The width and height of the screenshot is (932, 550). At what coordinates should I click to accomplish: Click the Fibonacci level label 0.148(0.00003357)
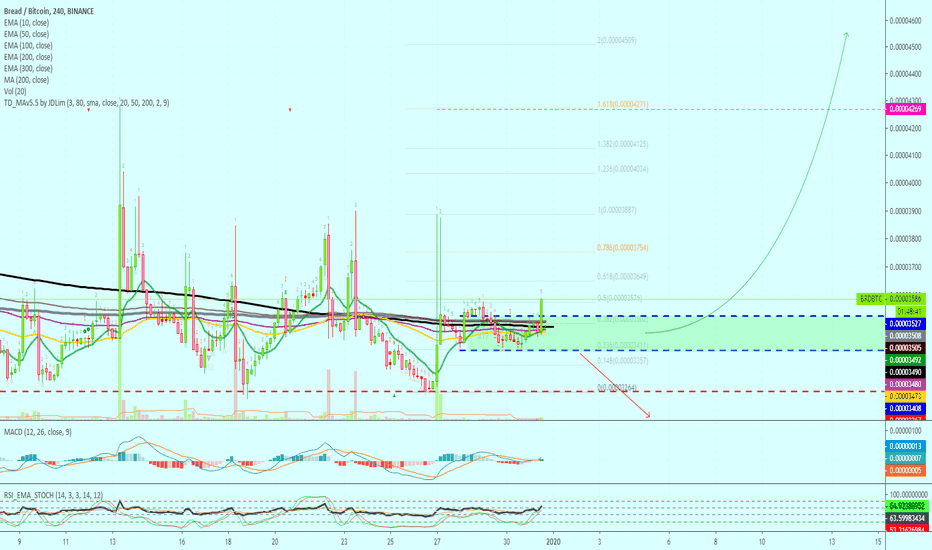click(x=623, y=360)
